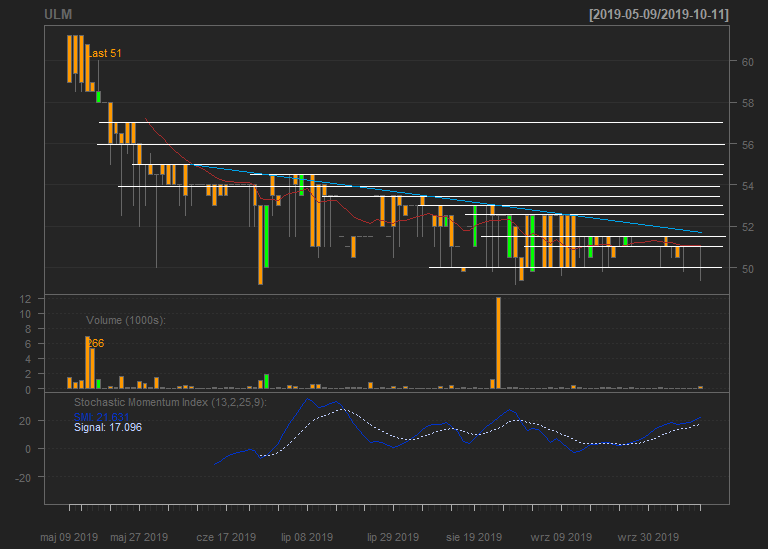The image size is (768, 549).
Task: Click the 'Volume (1000s):' label
Action: 126,320
